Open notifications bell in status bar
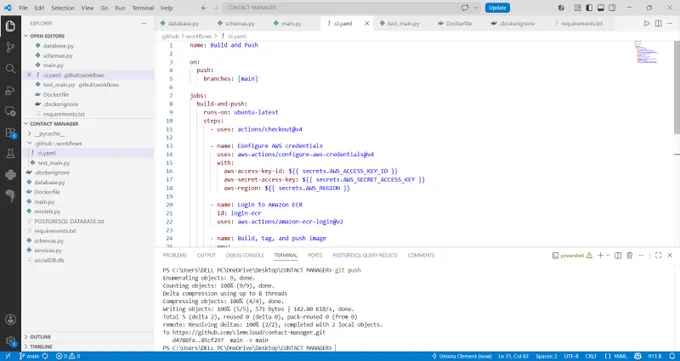The height and width of the screenshot is (361, 680). 671,356
